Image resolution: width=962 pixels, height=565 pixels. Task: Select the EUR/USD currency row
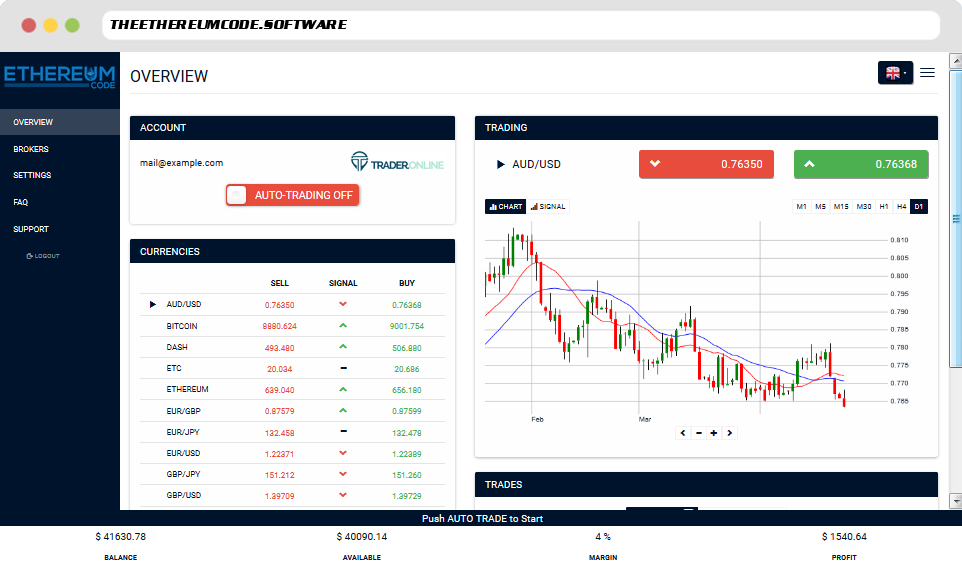coord(292,453)
